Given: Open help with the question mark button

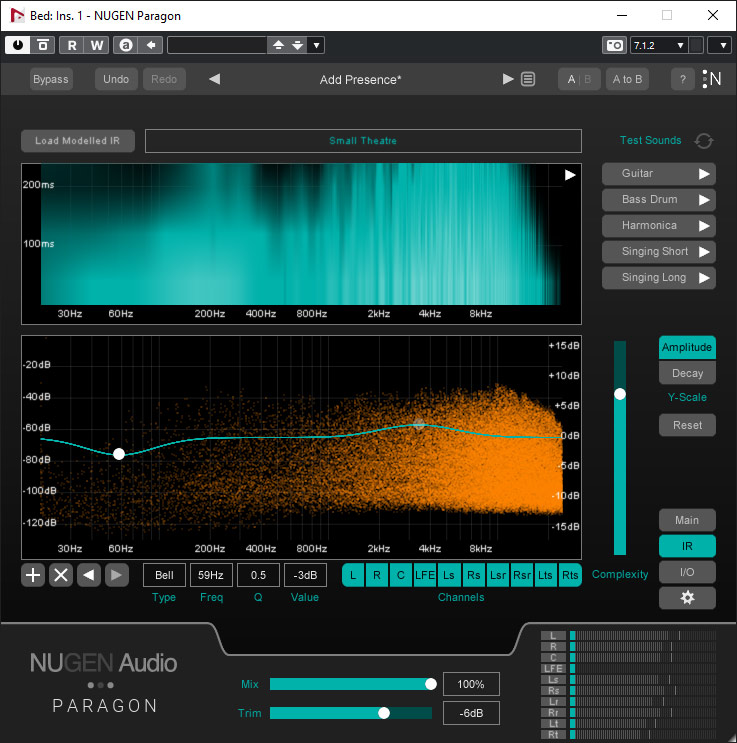Looking at the screenshot, I should pyautogui.click(x=683, y=79).
